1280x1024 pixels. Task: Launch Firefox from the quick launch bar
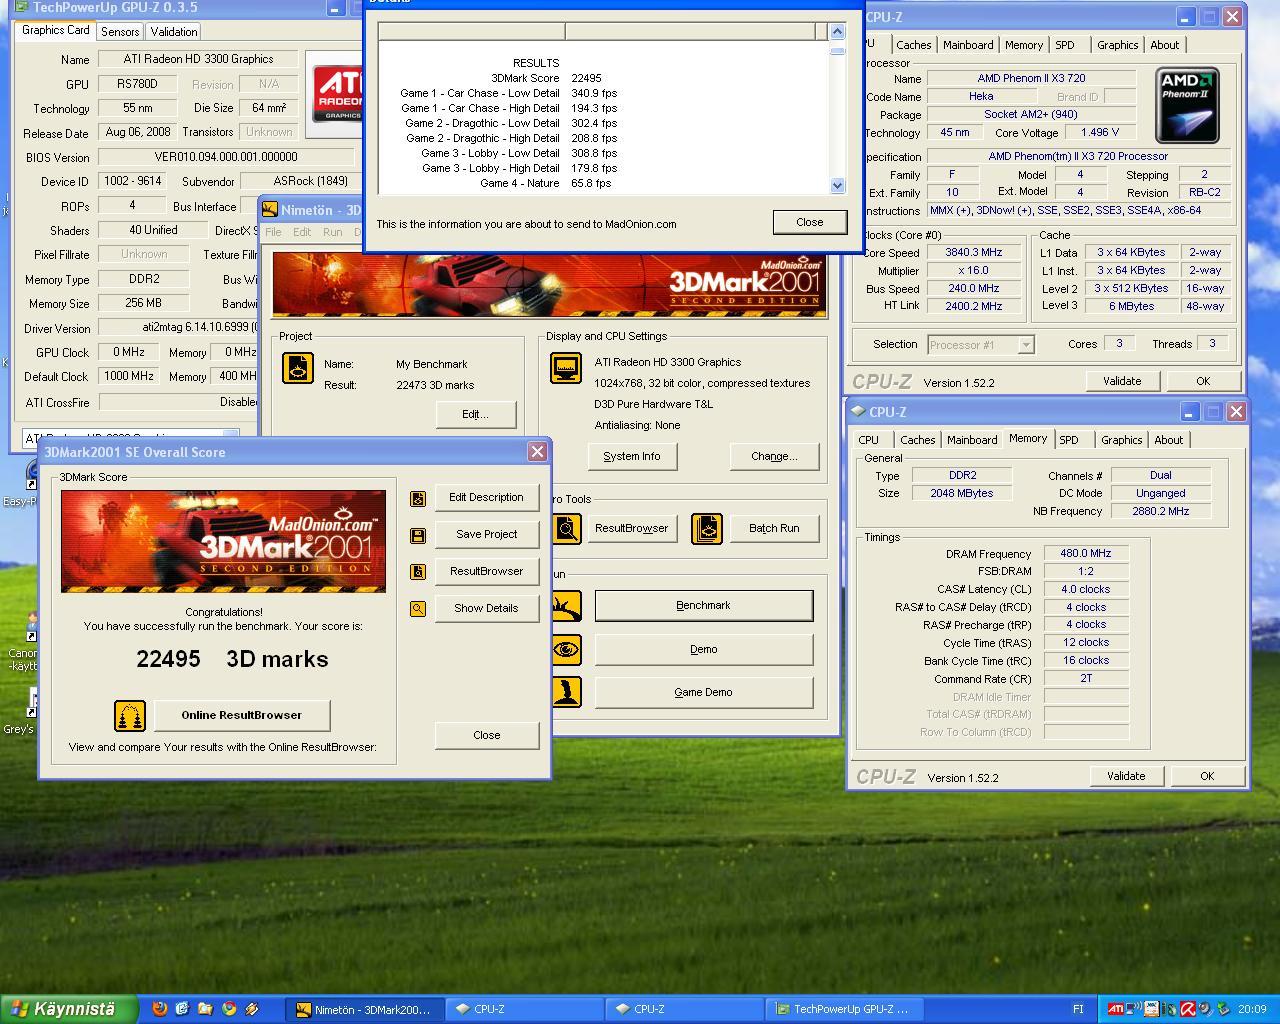point(159,1009)
